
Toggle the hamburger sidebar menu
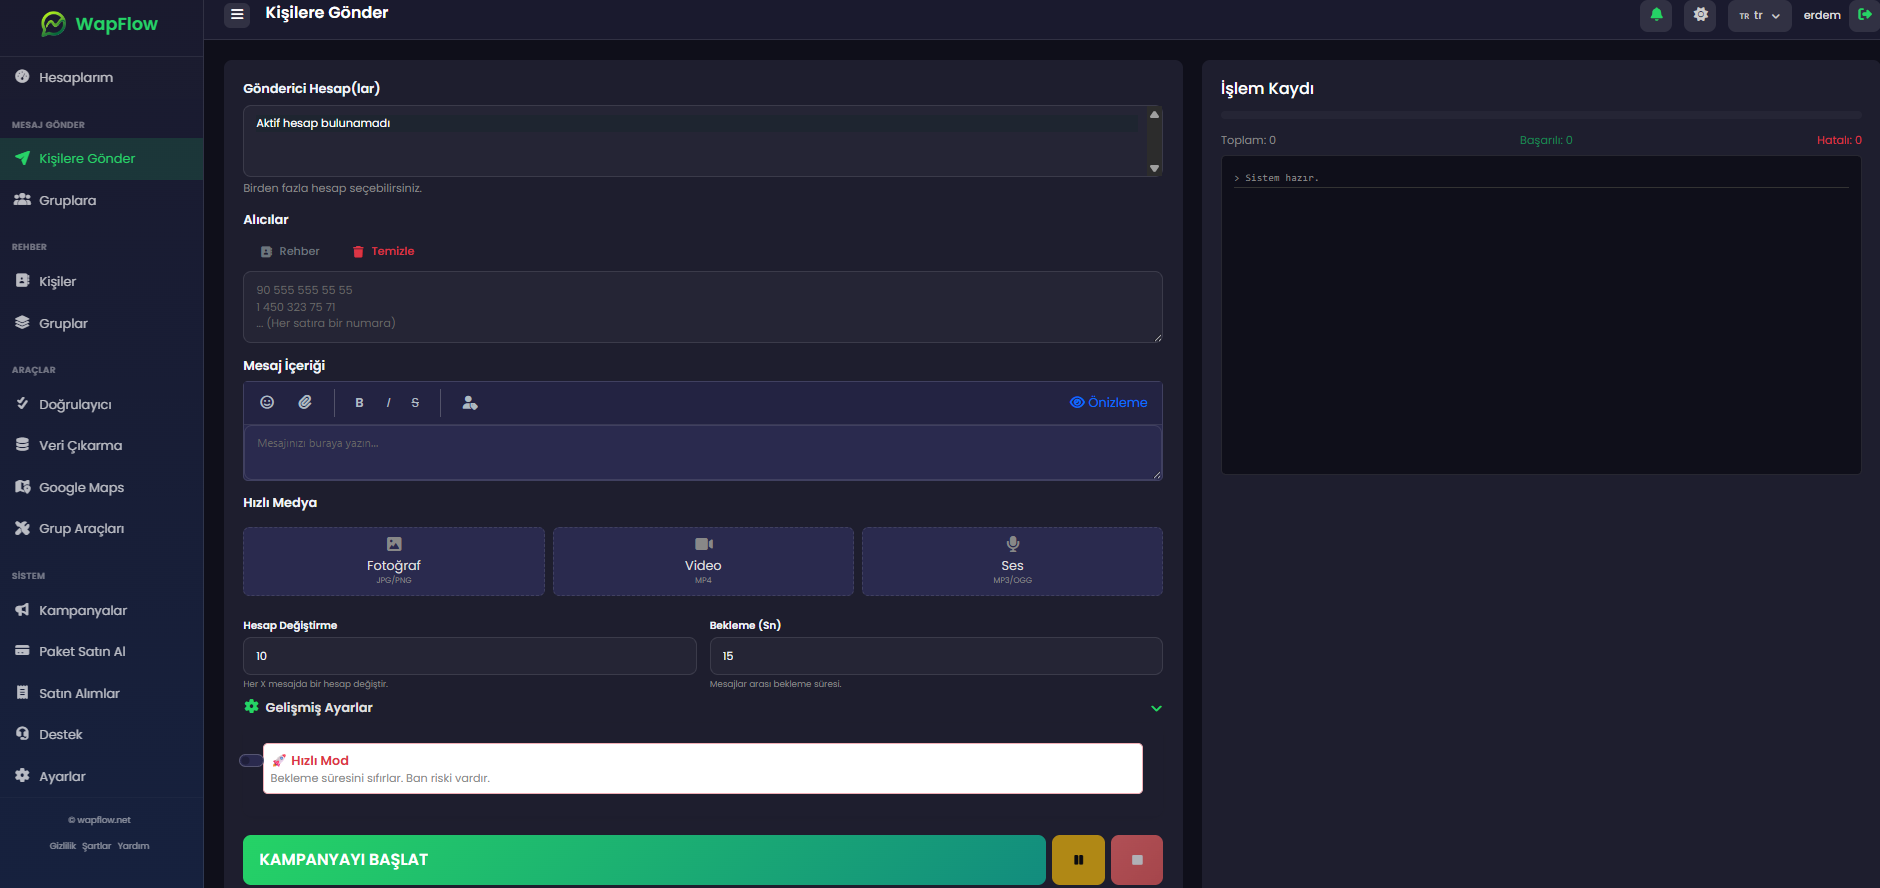click(x=237, y=14)
